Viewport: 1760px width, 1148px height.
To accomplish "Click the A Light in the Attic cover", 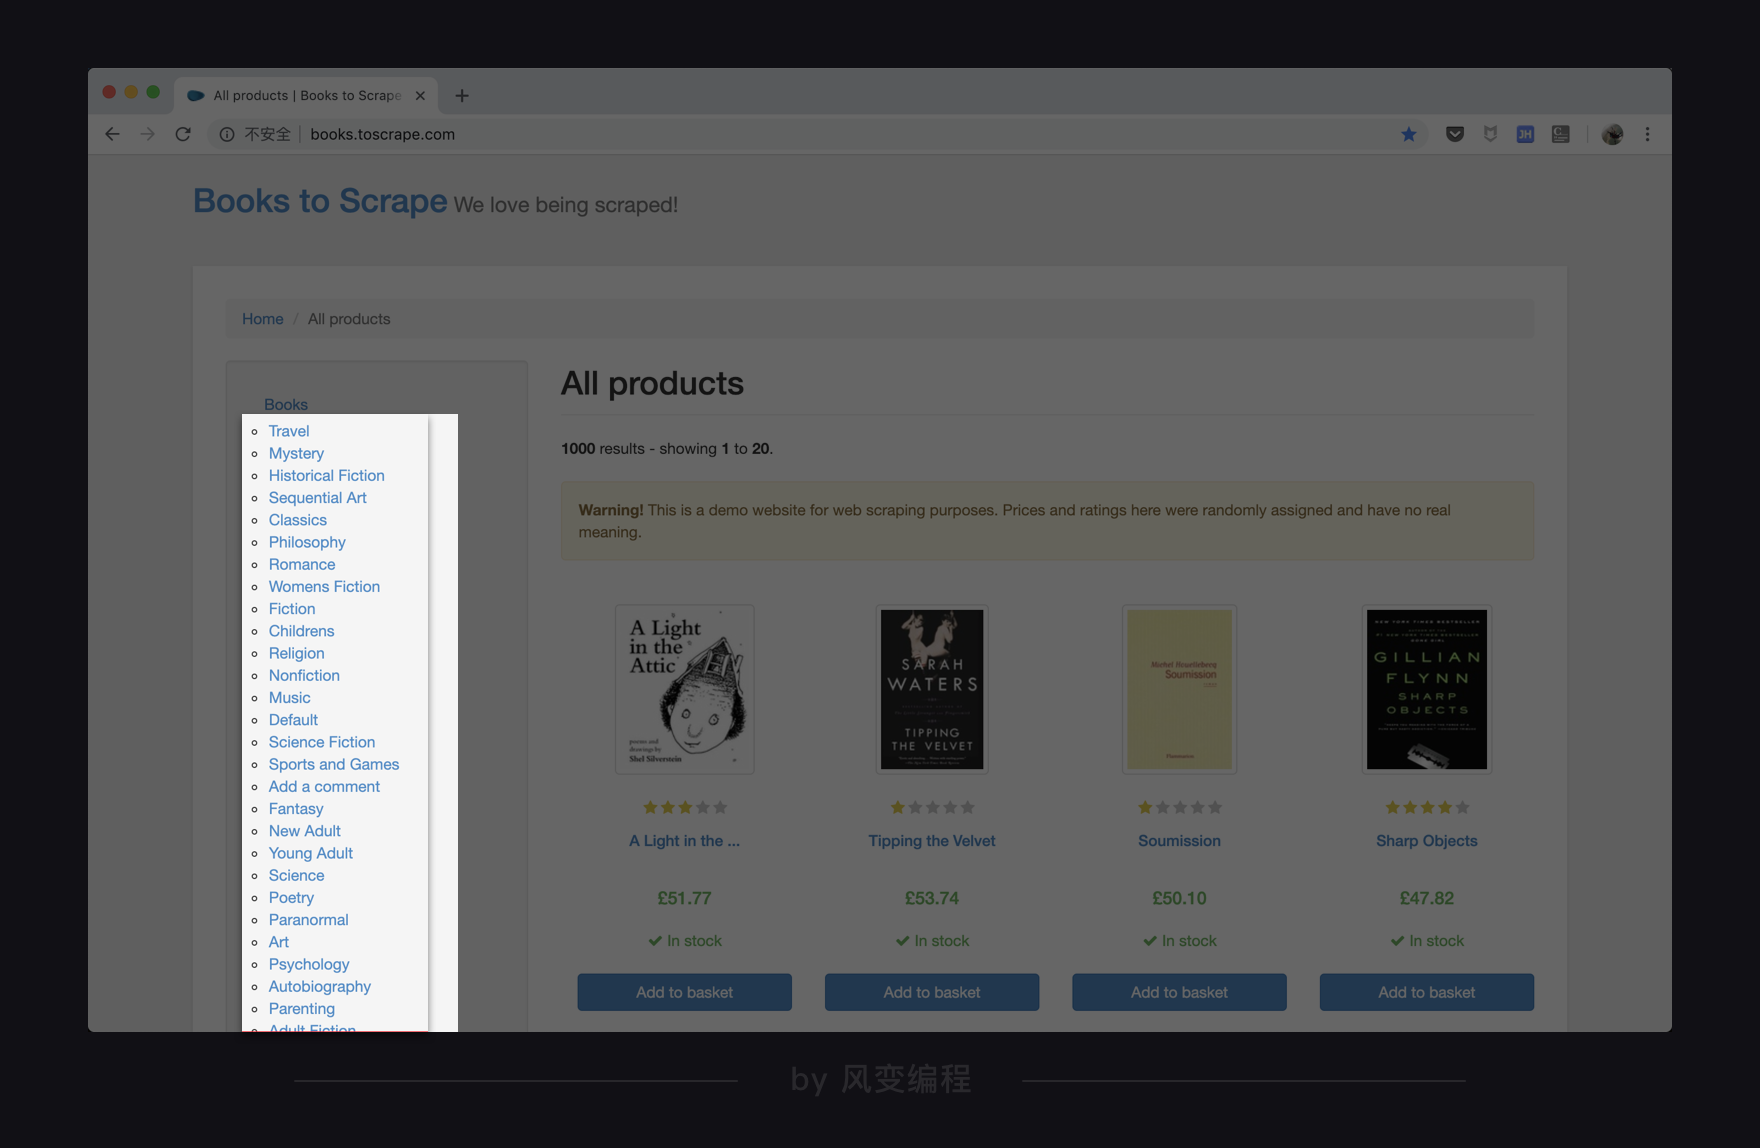I will click(684, 689).
